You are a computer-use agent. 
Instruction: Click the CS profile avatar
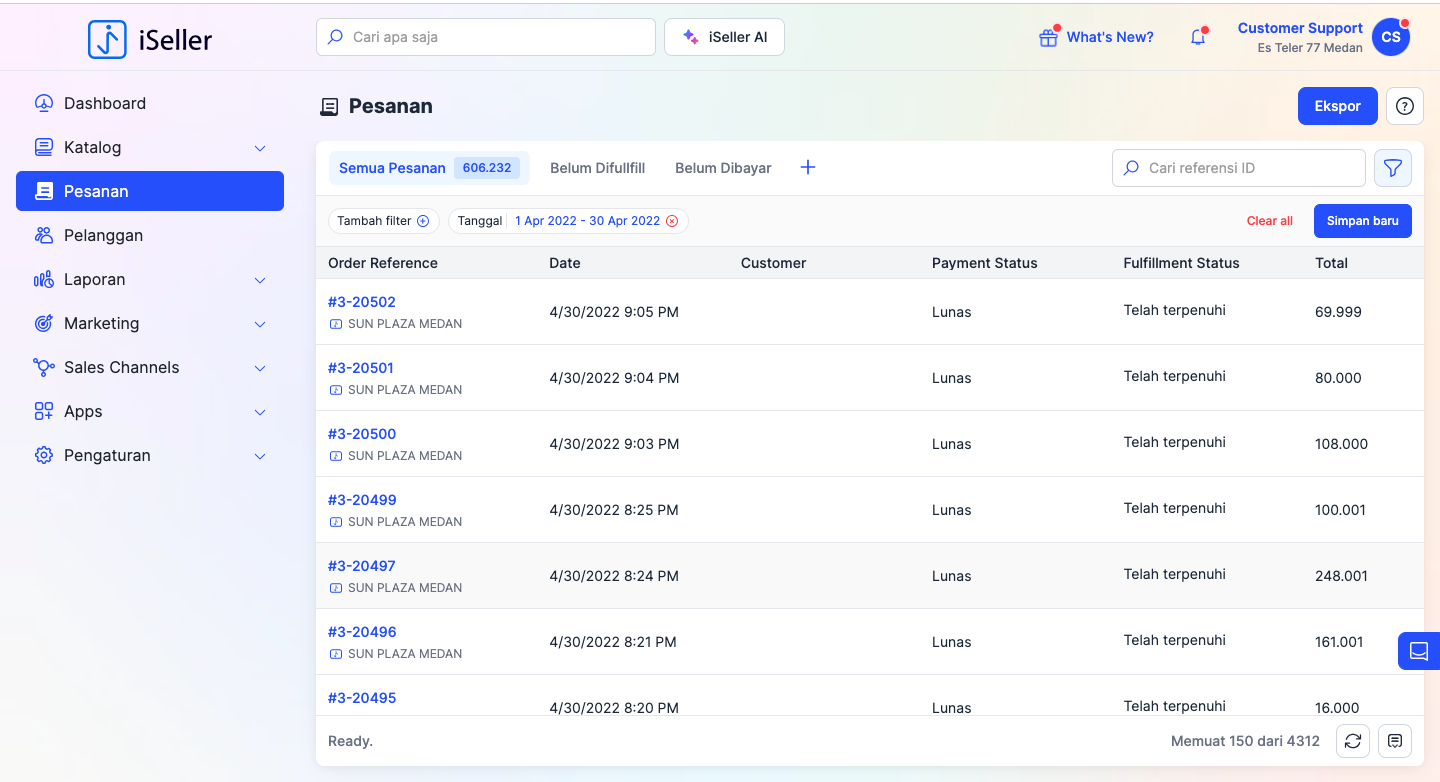(1390, 38)
